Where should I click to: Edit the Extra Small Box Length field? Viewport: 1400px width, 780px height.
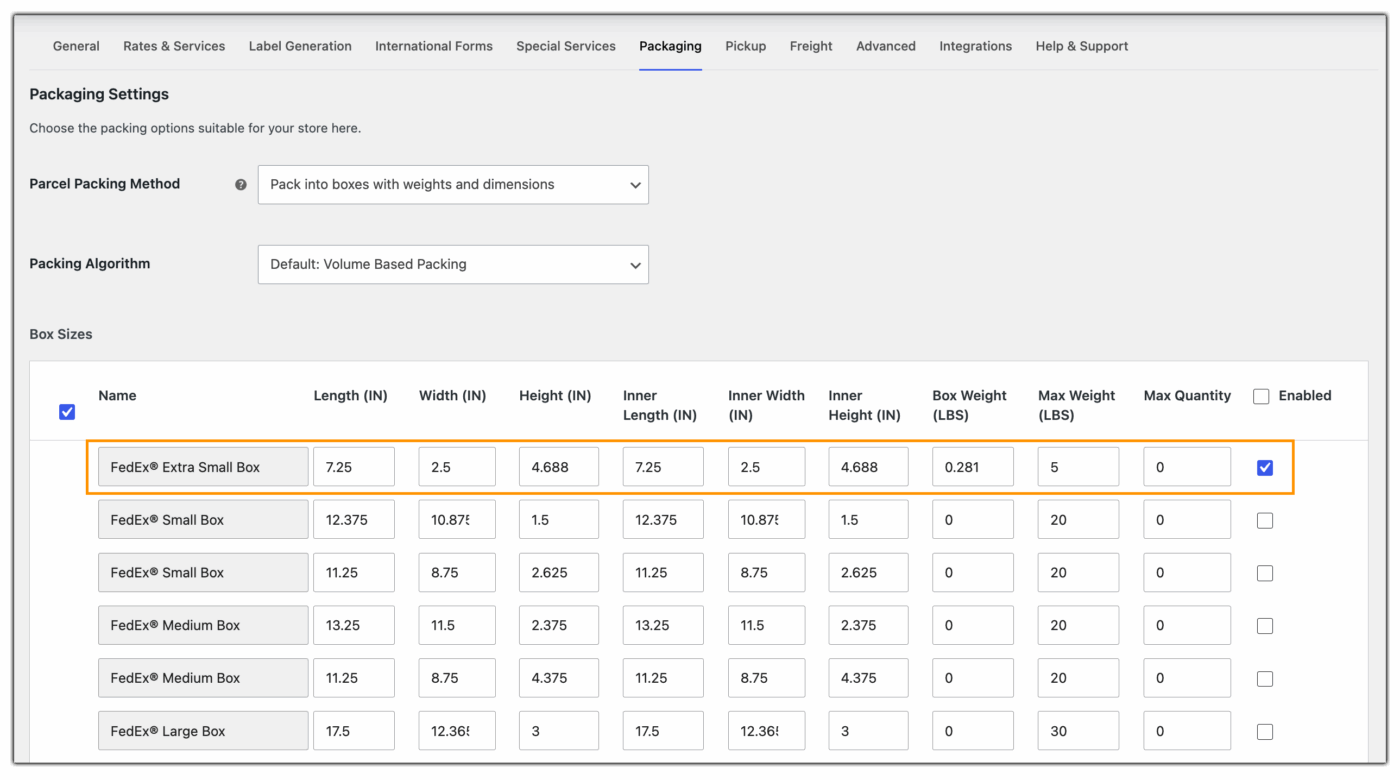click(354, 467)
